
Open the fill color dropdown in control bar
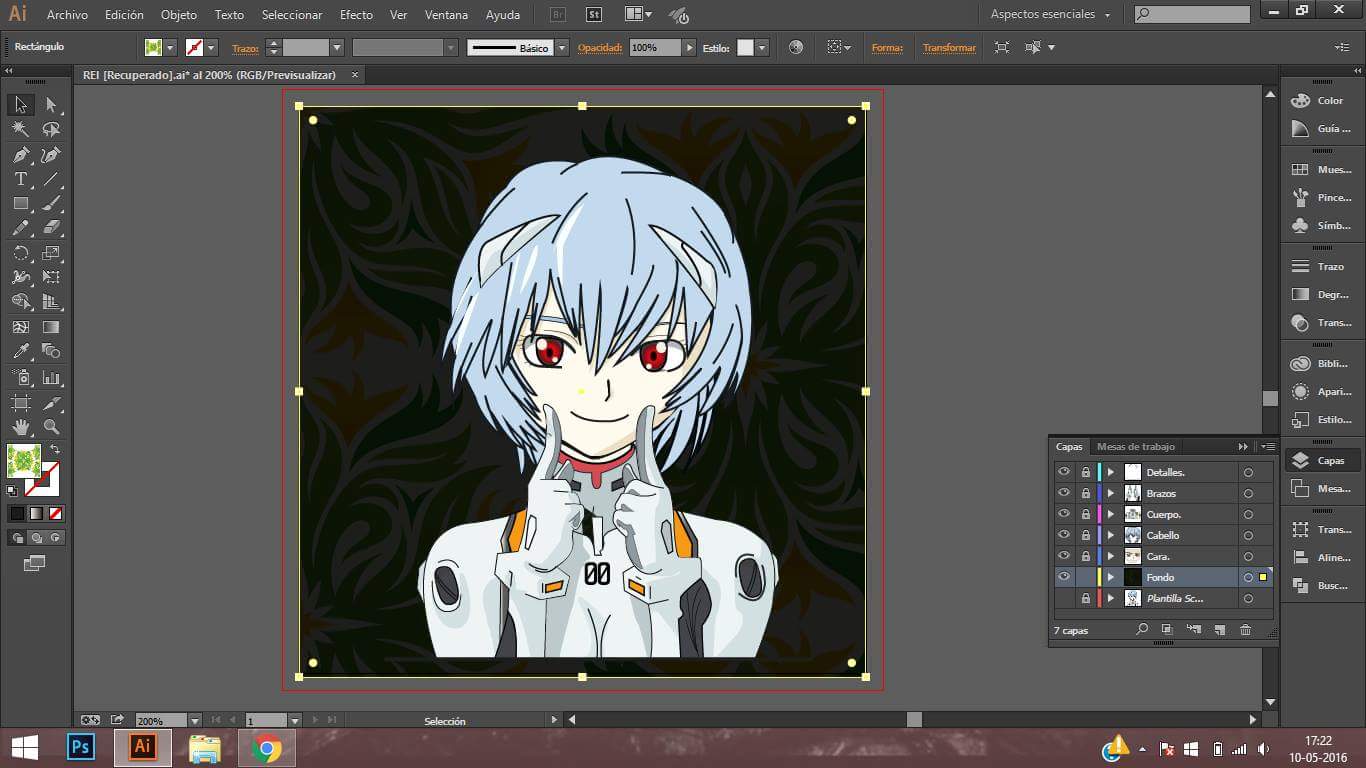coord(171,47)
